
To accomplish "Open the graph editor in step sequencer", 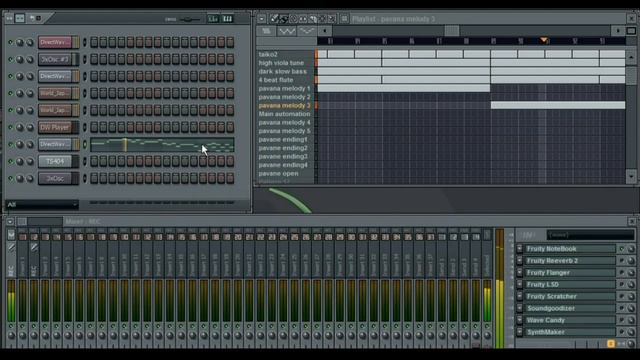I will 213,19.
